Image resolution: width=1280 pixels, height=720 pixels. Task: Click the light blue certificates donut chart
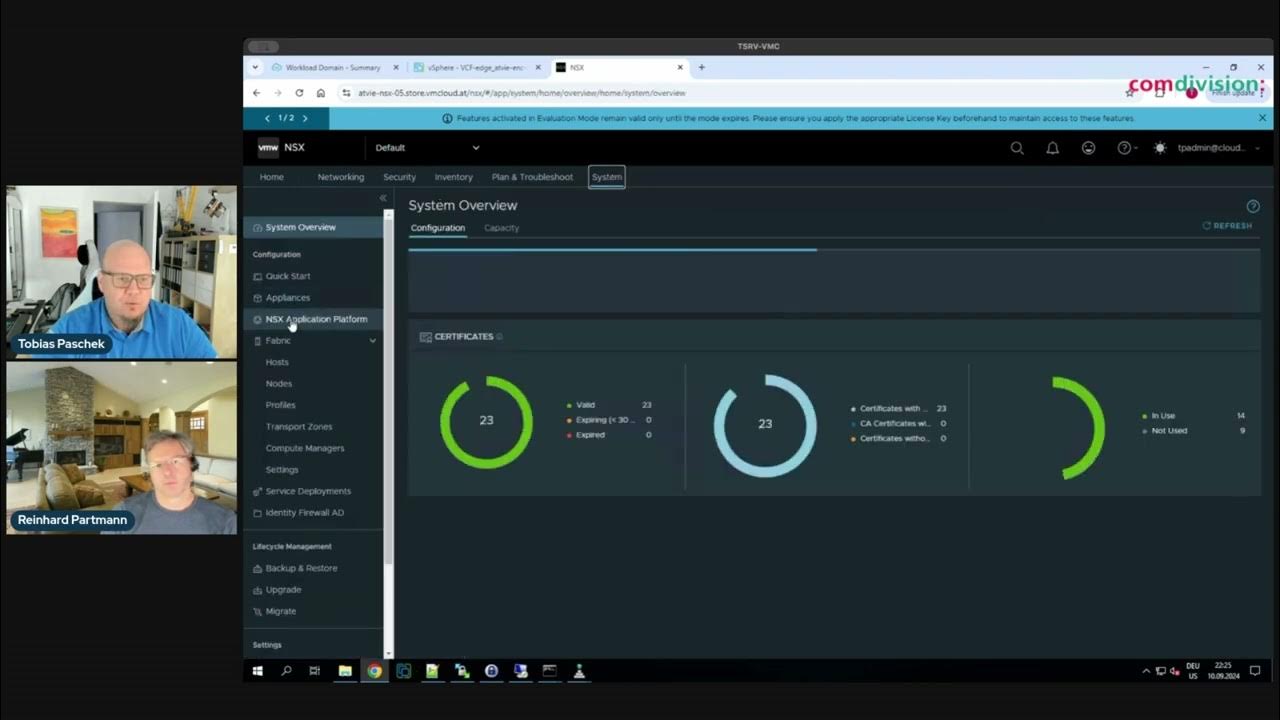[764, 425]
